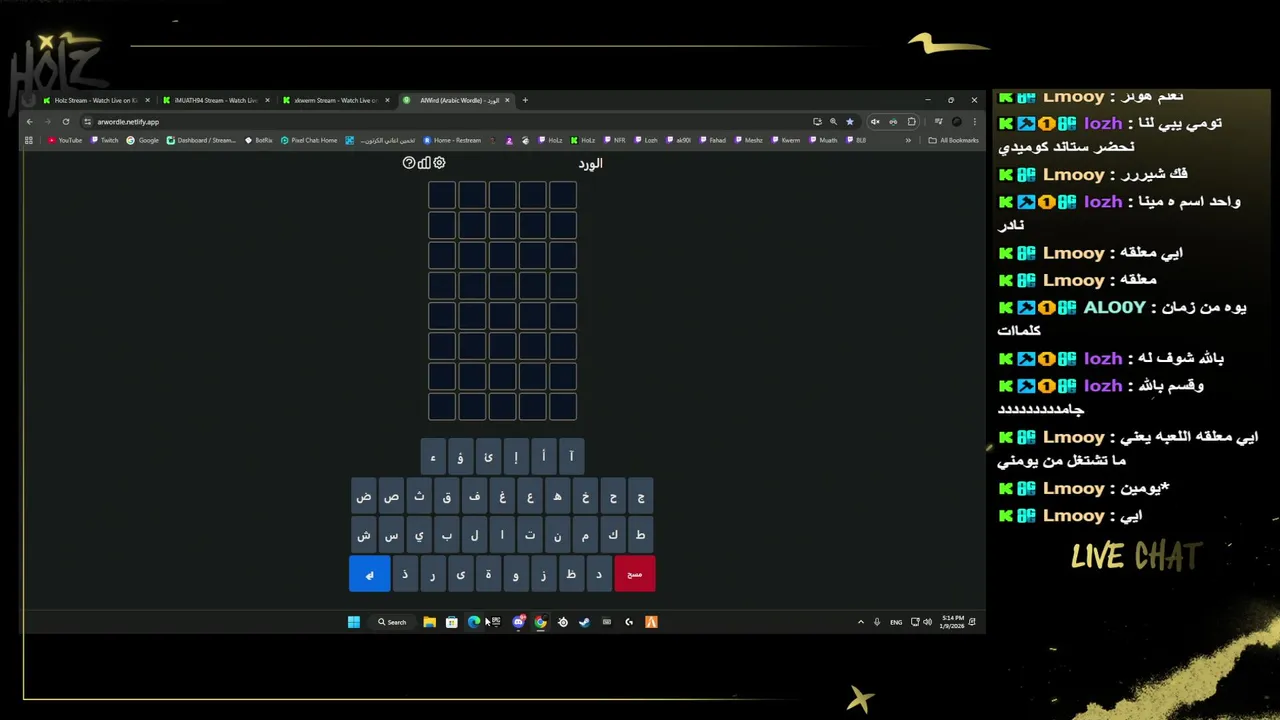
Task: Open the Windows Start menu
Action: click(354, 622)
